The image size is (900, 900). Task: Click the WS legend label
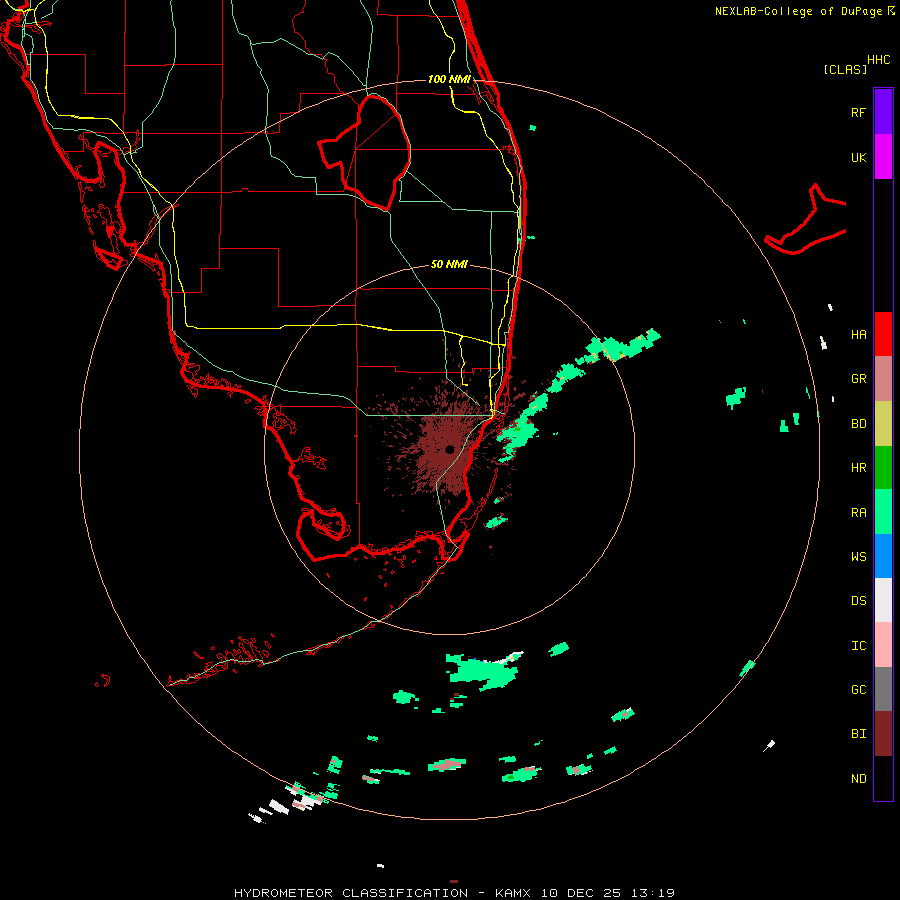coord(858,557)
